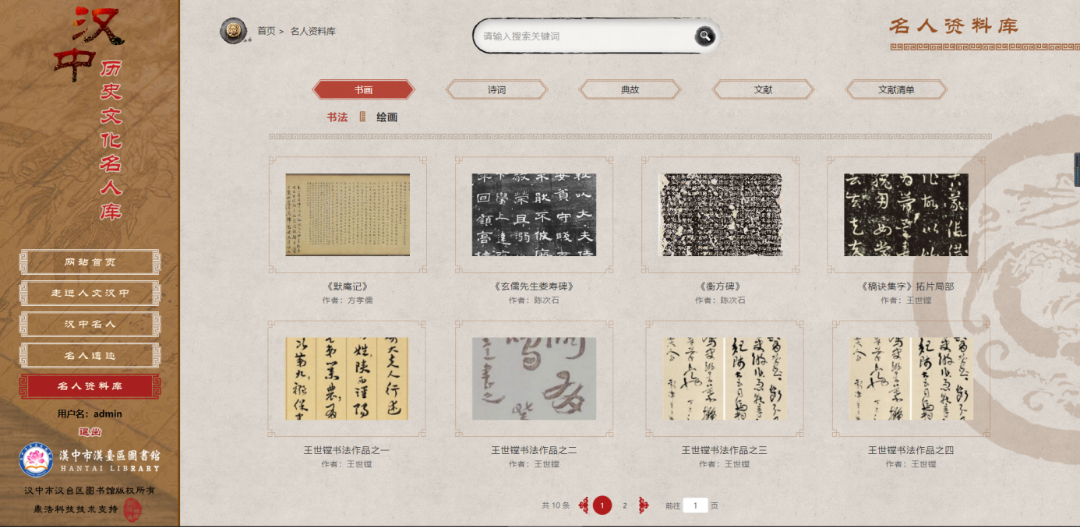Image resolution: width=1080 pixels, height=527 pixels.
Task: Go to previous page arrow in pagination
Action: pos(583,506)
